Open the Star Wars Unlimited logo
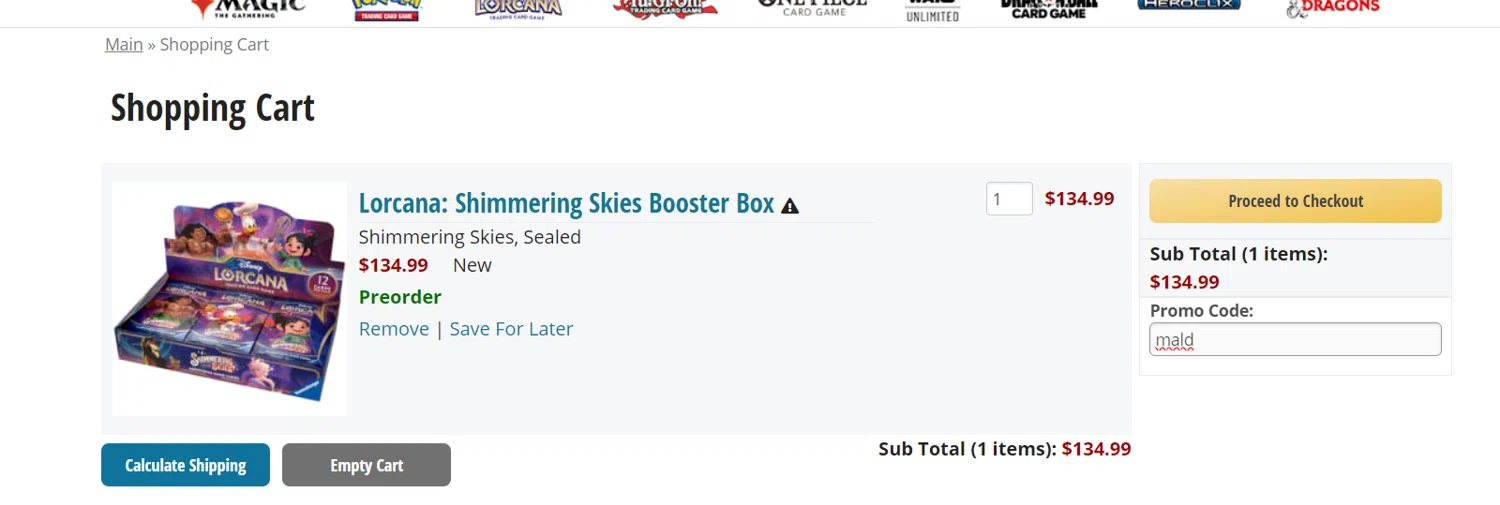 [932, 10]
